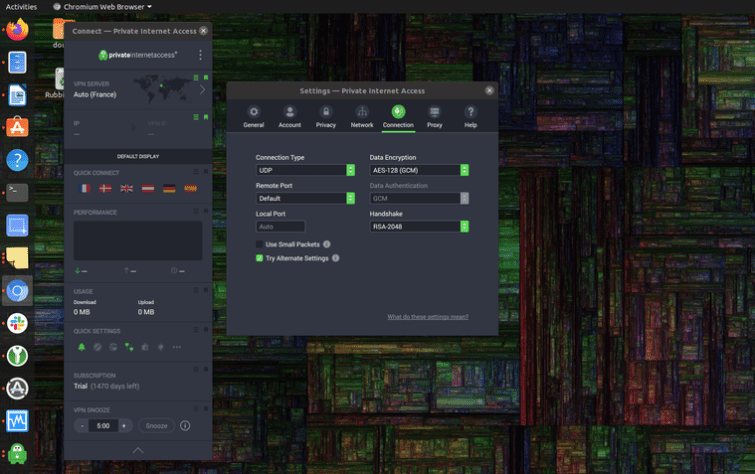Click the France flag in Quick Connect
Image resolution: width=755 pixels, height=474 pixels.
tap(84, 188)
